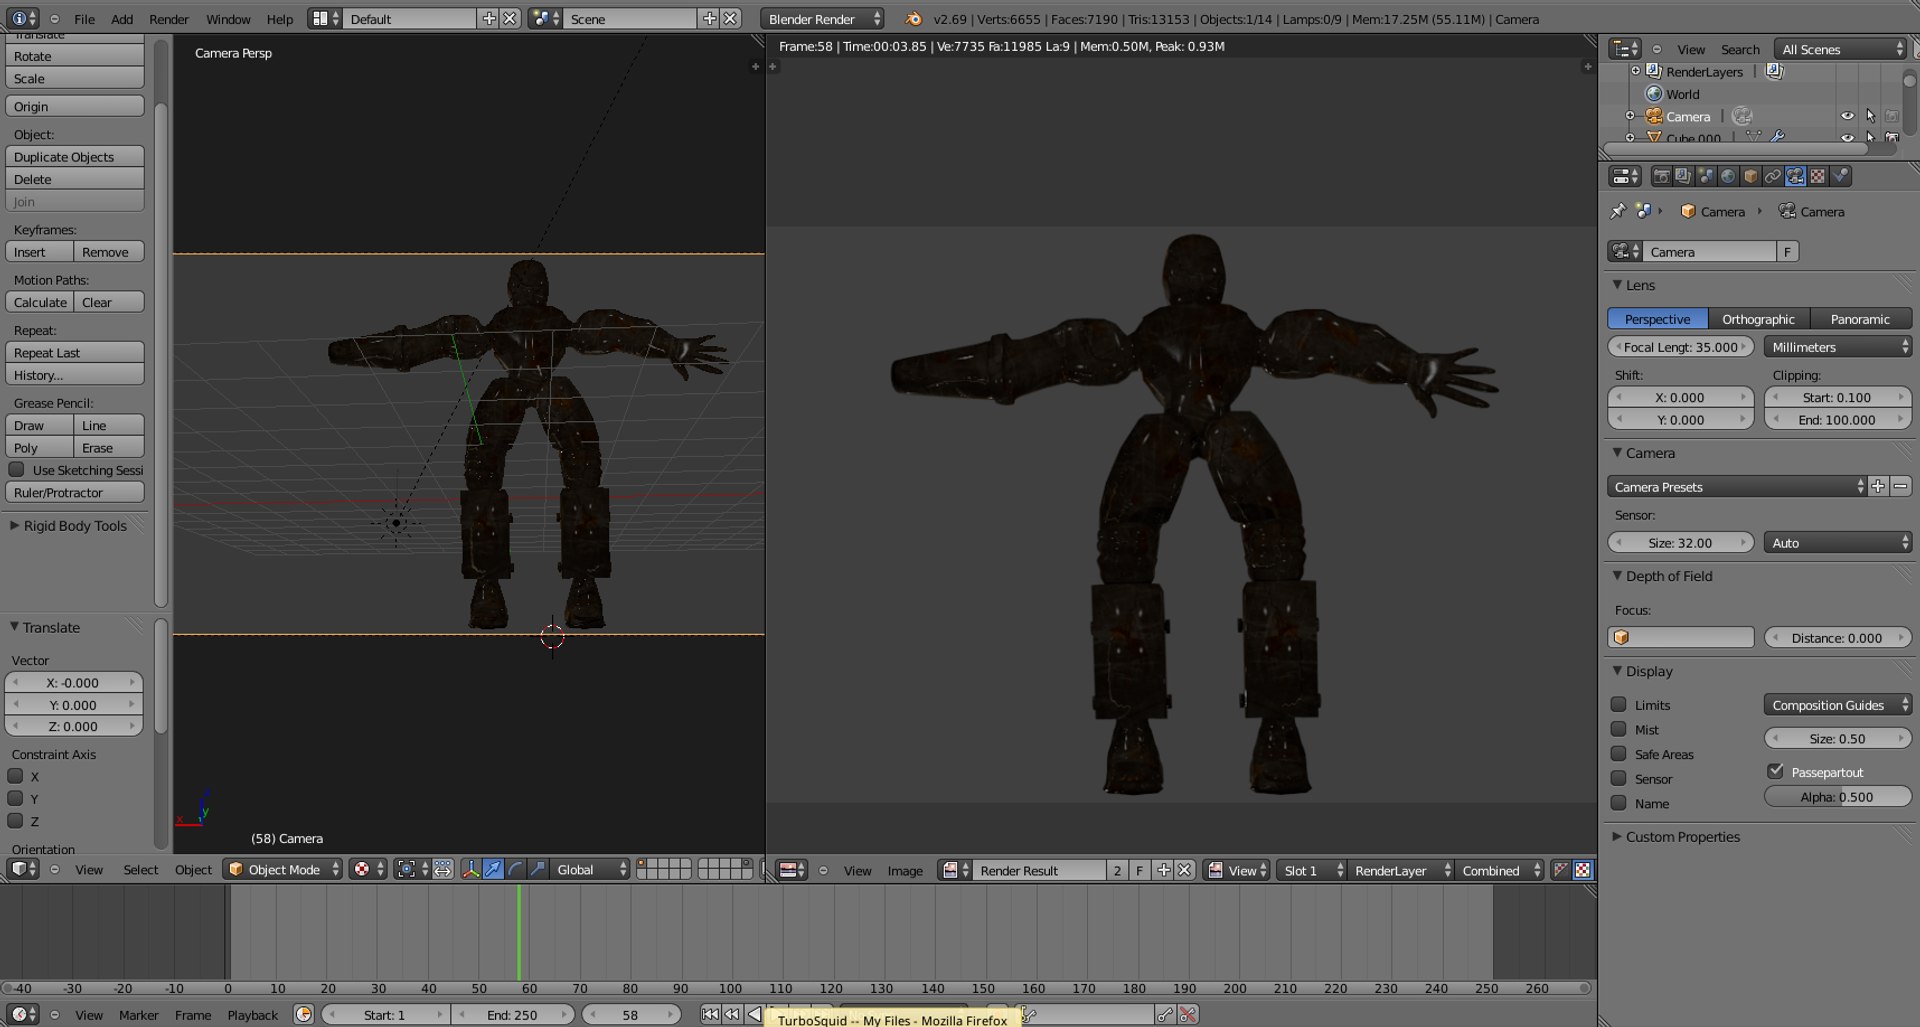Click the Blender logo splash icon
This screenshot has width=1920, height=1027.
[x=913, y=19]
